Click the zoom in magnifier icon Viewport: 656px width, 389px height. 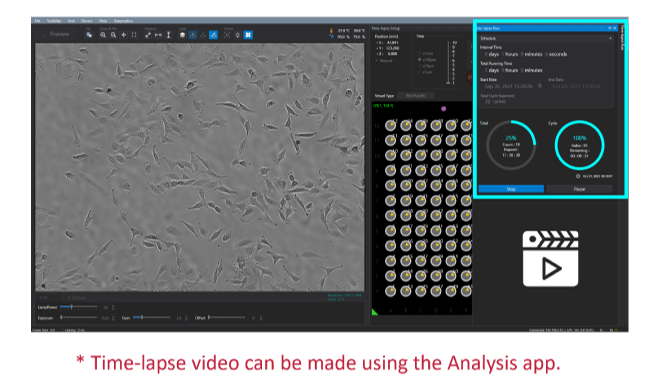click(103, 35)
